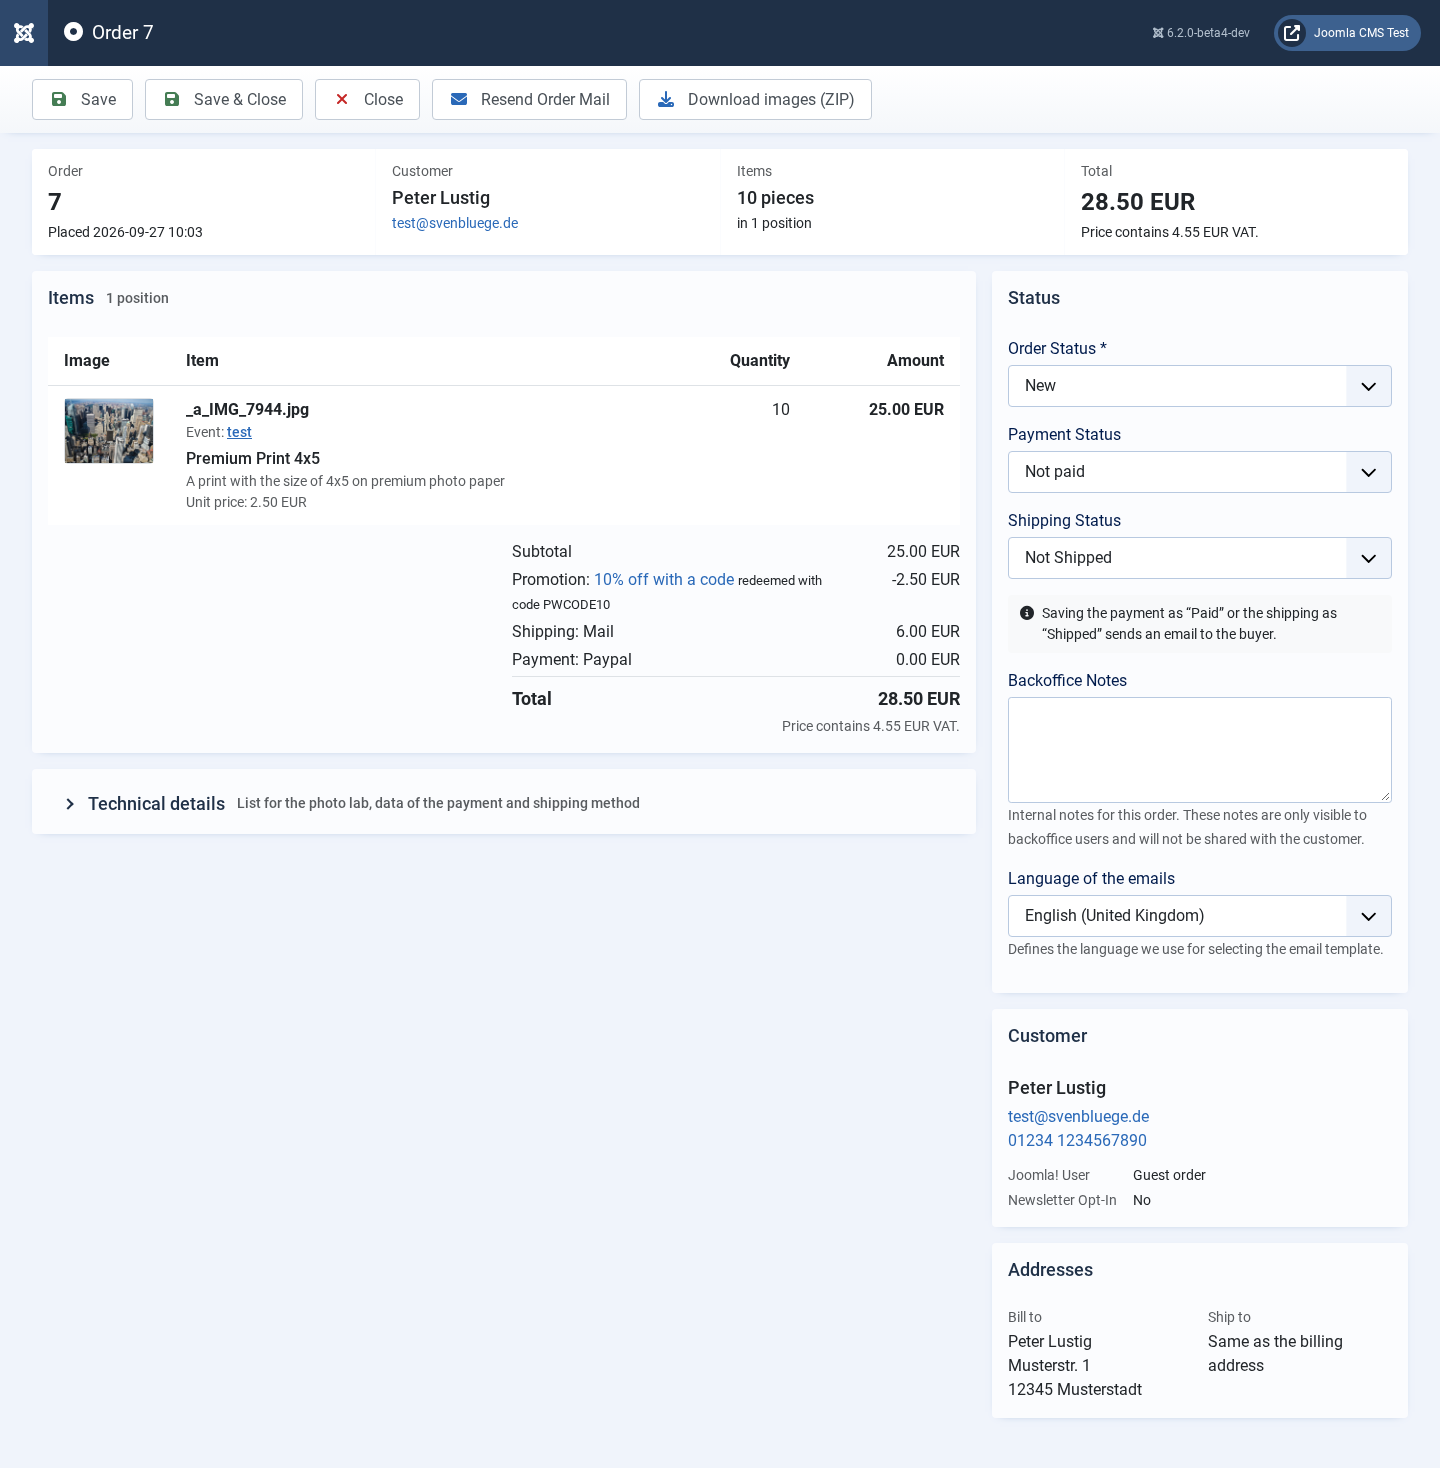Click inside the Backoffice Notes textarea
The image size is (1440, 1468).
[x=1200, y=750]
